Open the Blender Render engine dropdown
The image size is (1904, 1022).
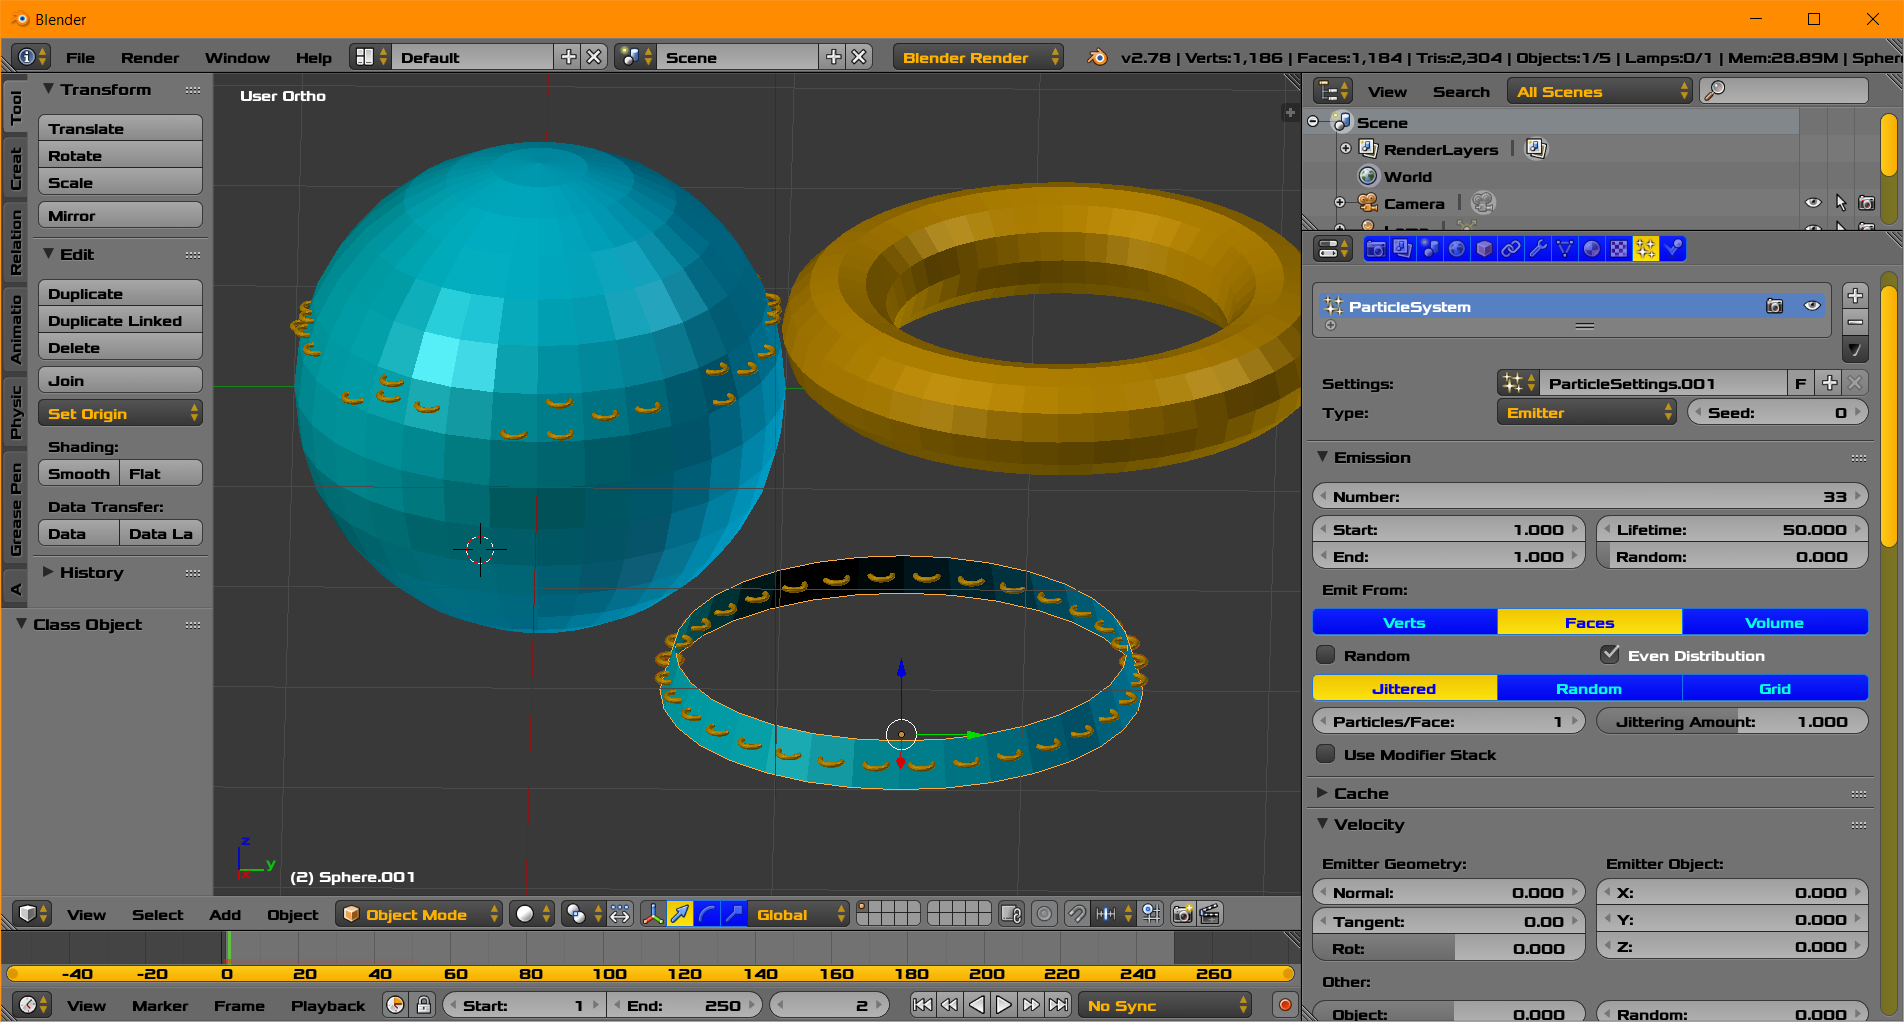pyautogui.click(x=977, y=57)
